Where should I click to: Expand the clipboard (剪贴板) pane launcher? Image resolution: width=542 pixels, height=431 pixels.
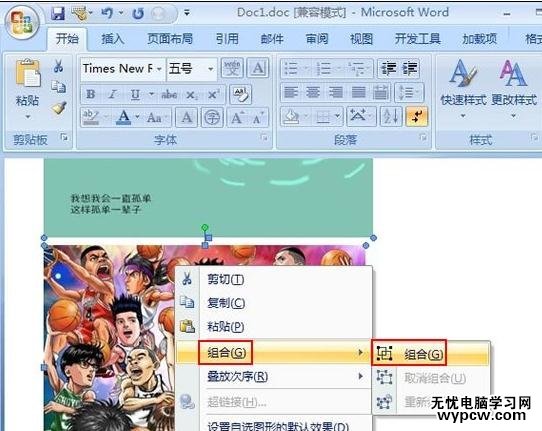pos(64,138)
